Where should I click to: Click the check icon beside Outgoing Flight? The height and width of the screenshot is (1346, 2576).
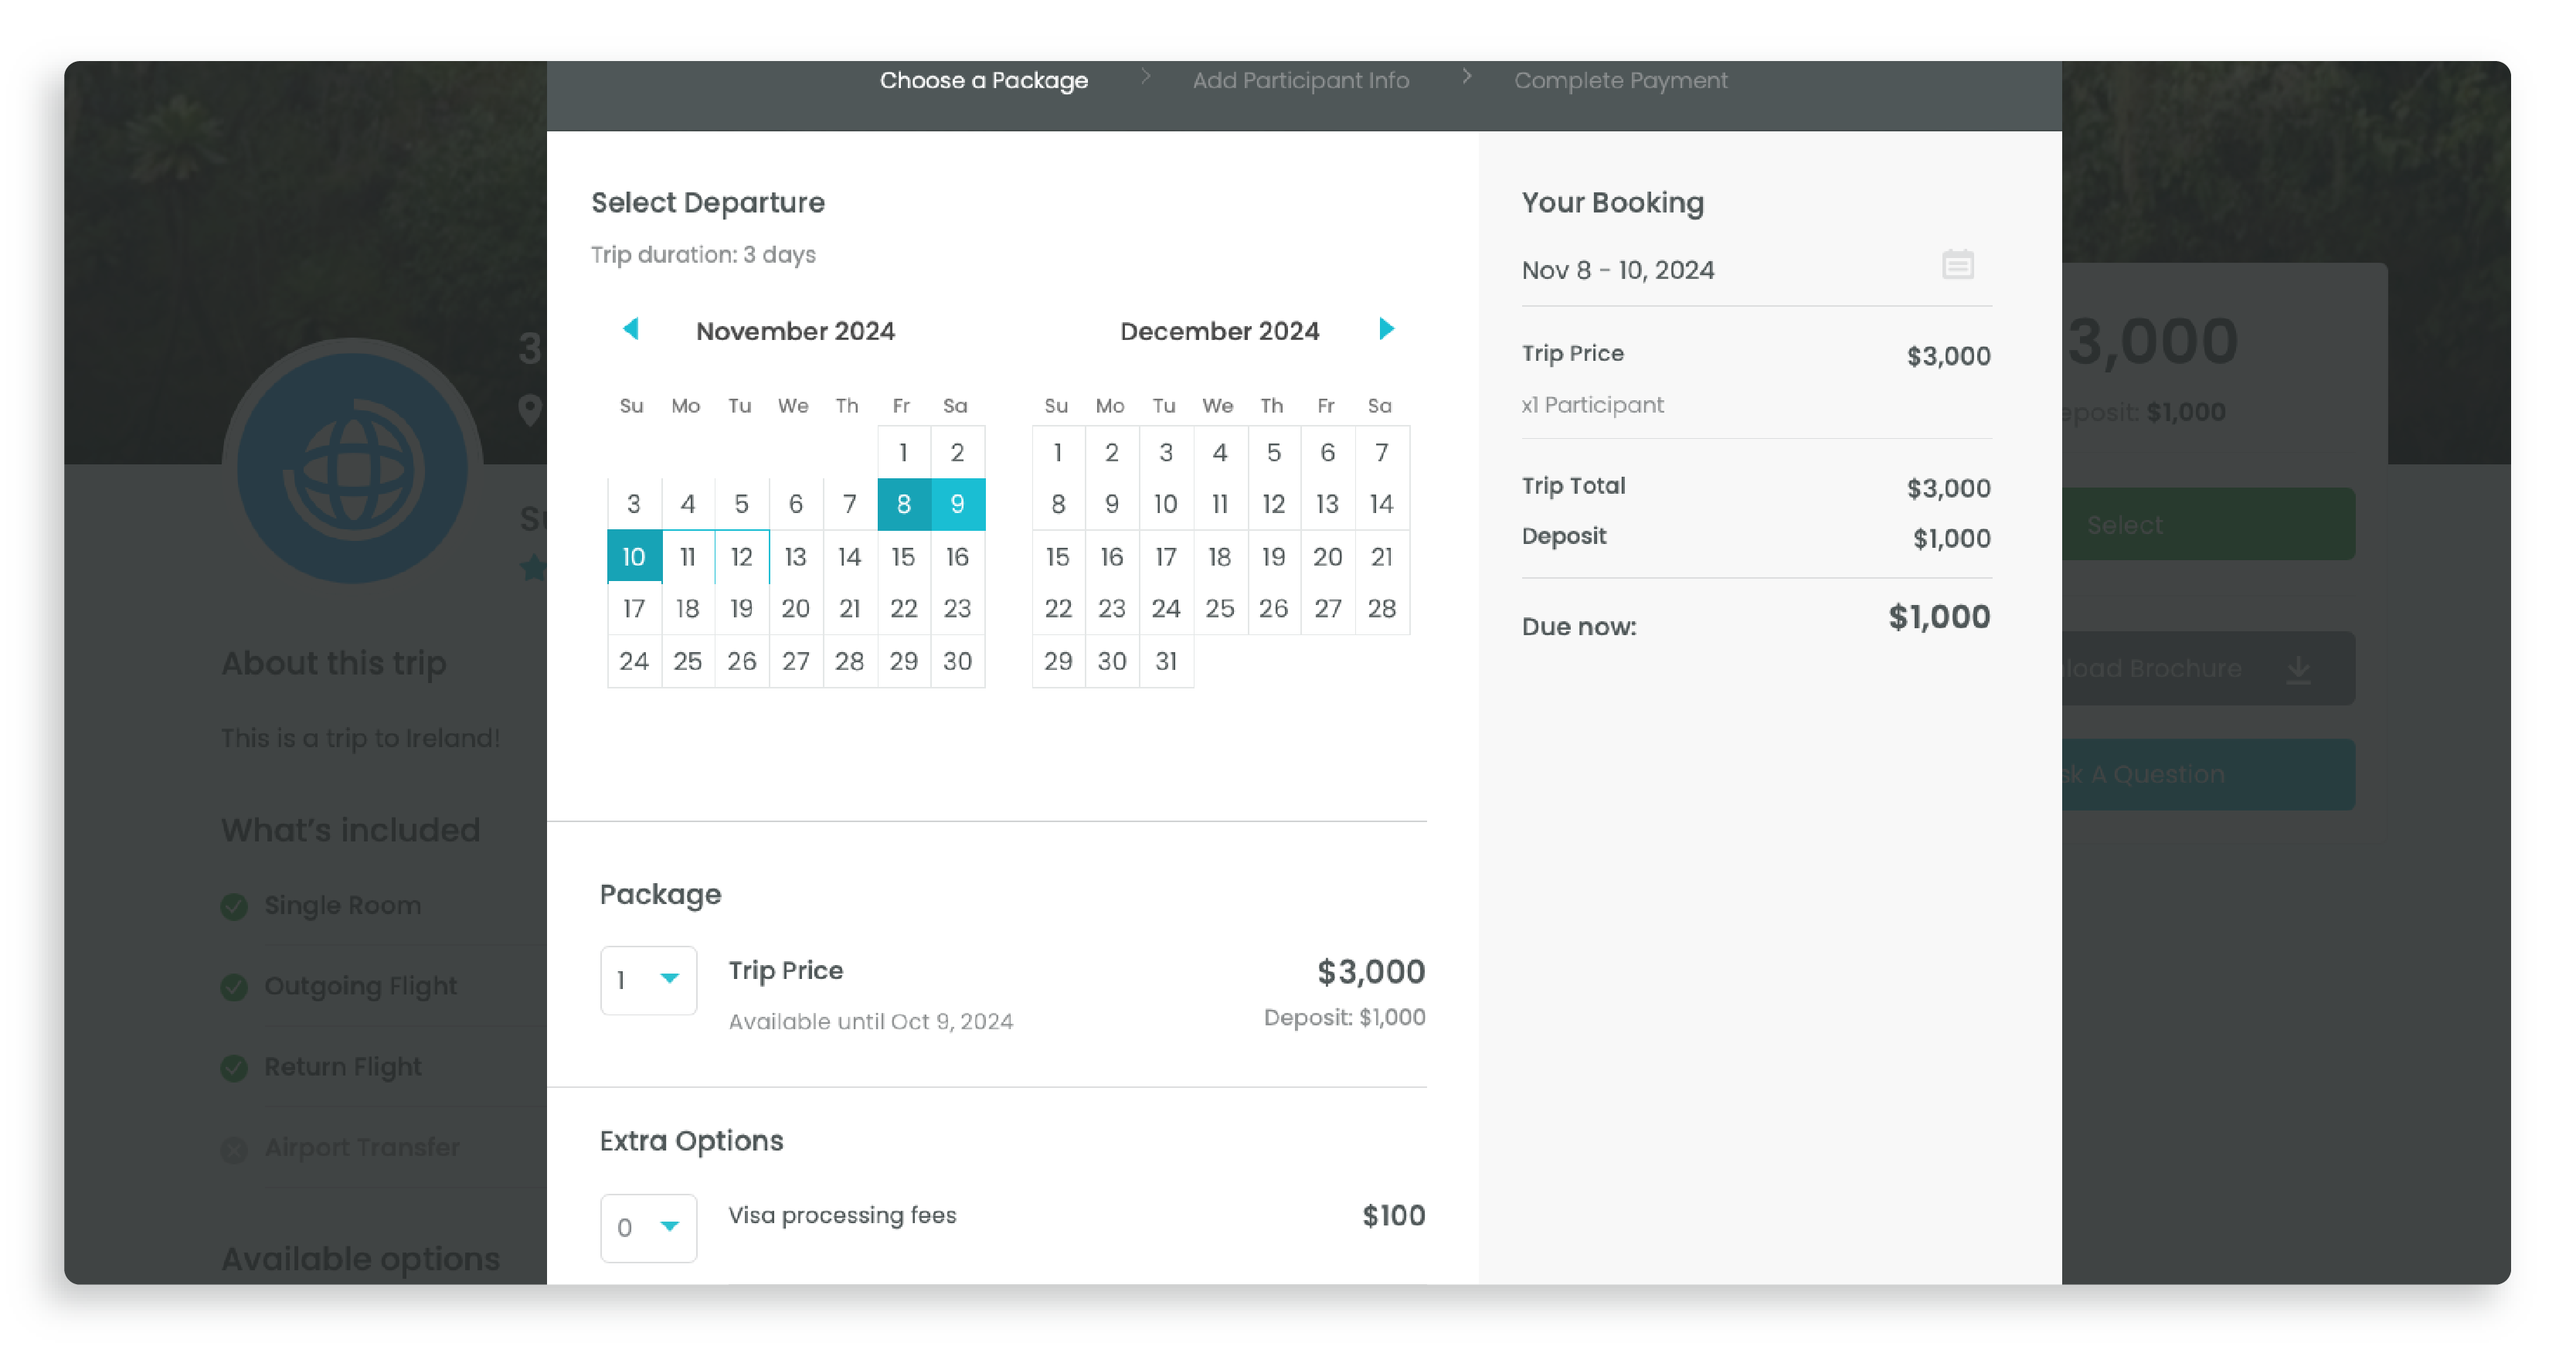pyautogui.click(x=234, y=987)
